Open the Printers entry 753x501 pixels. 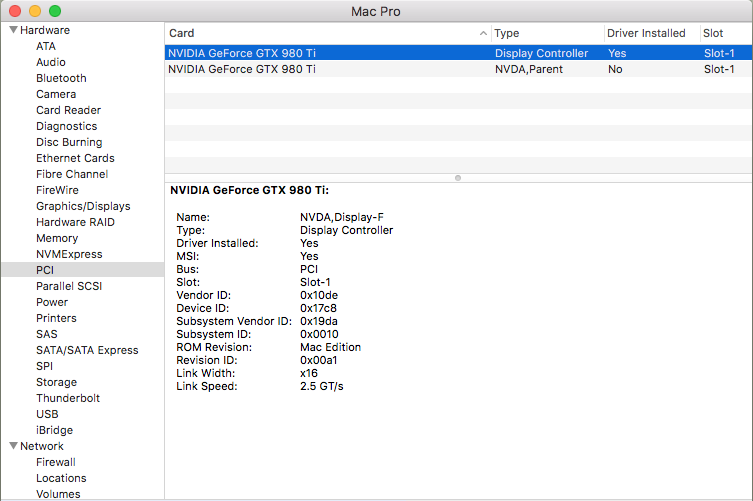point(56,318)
